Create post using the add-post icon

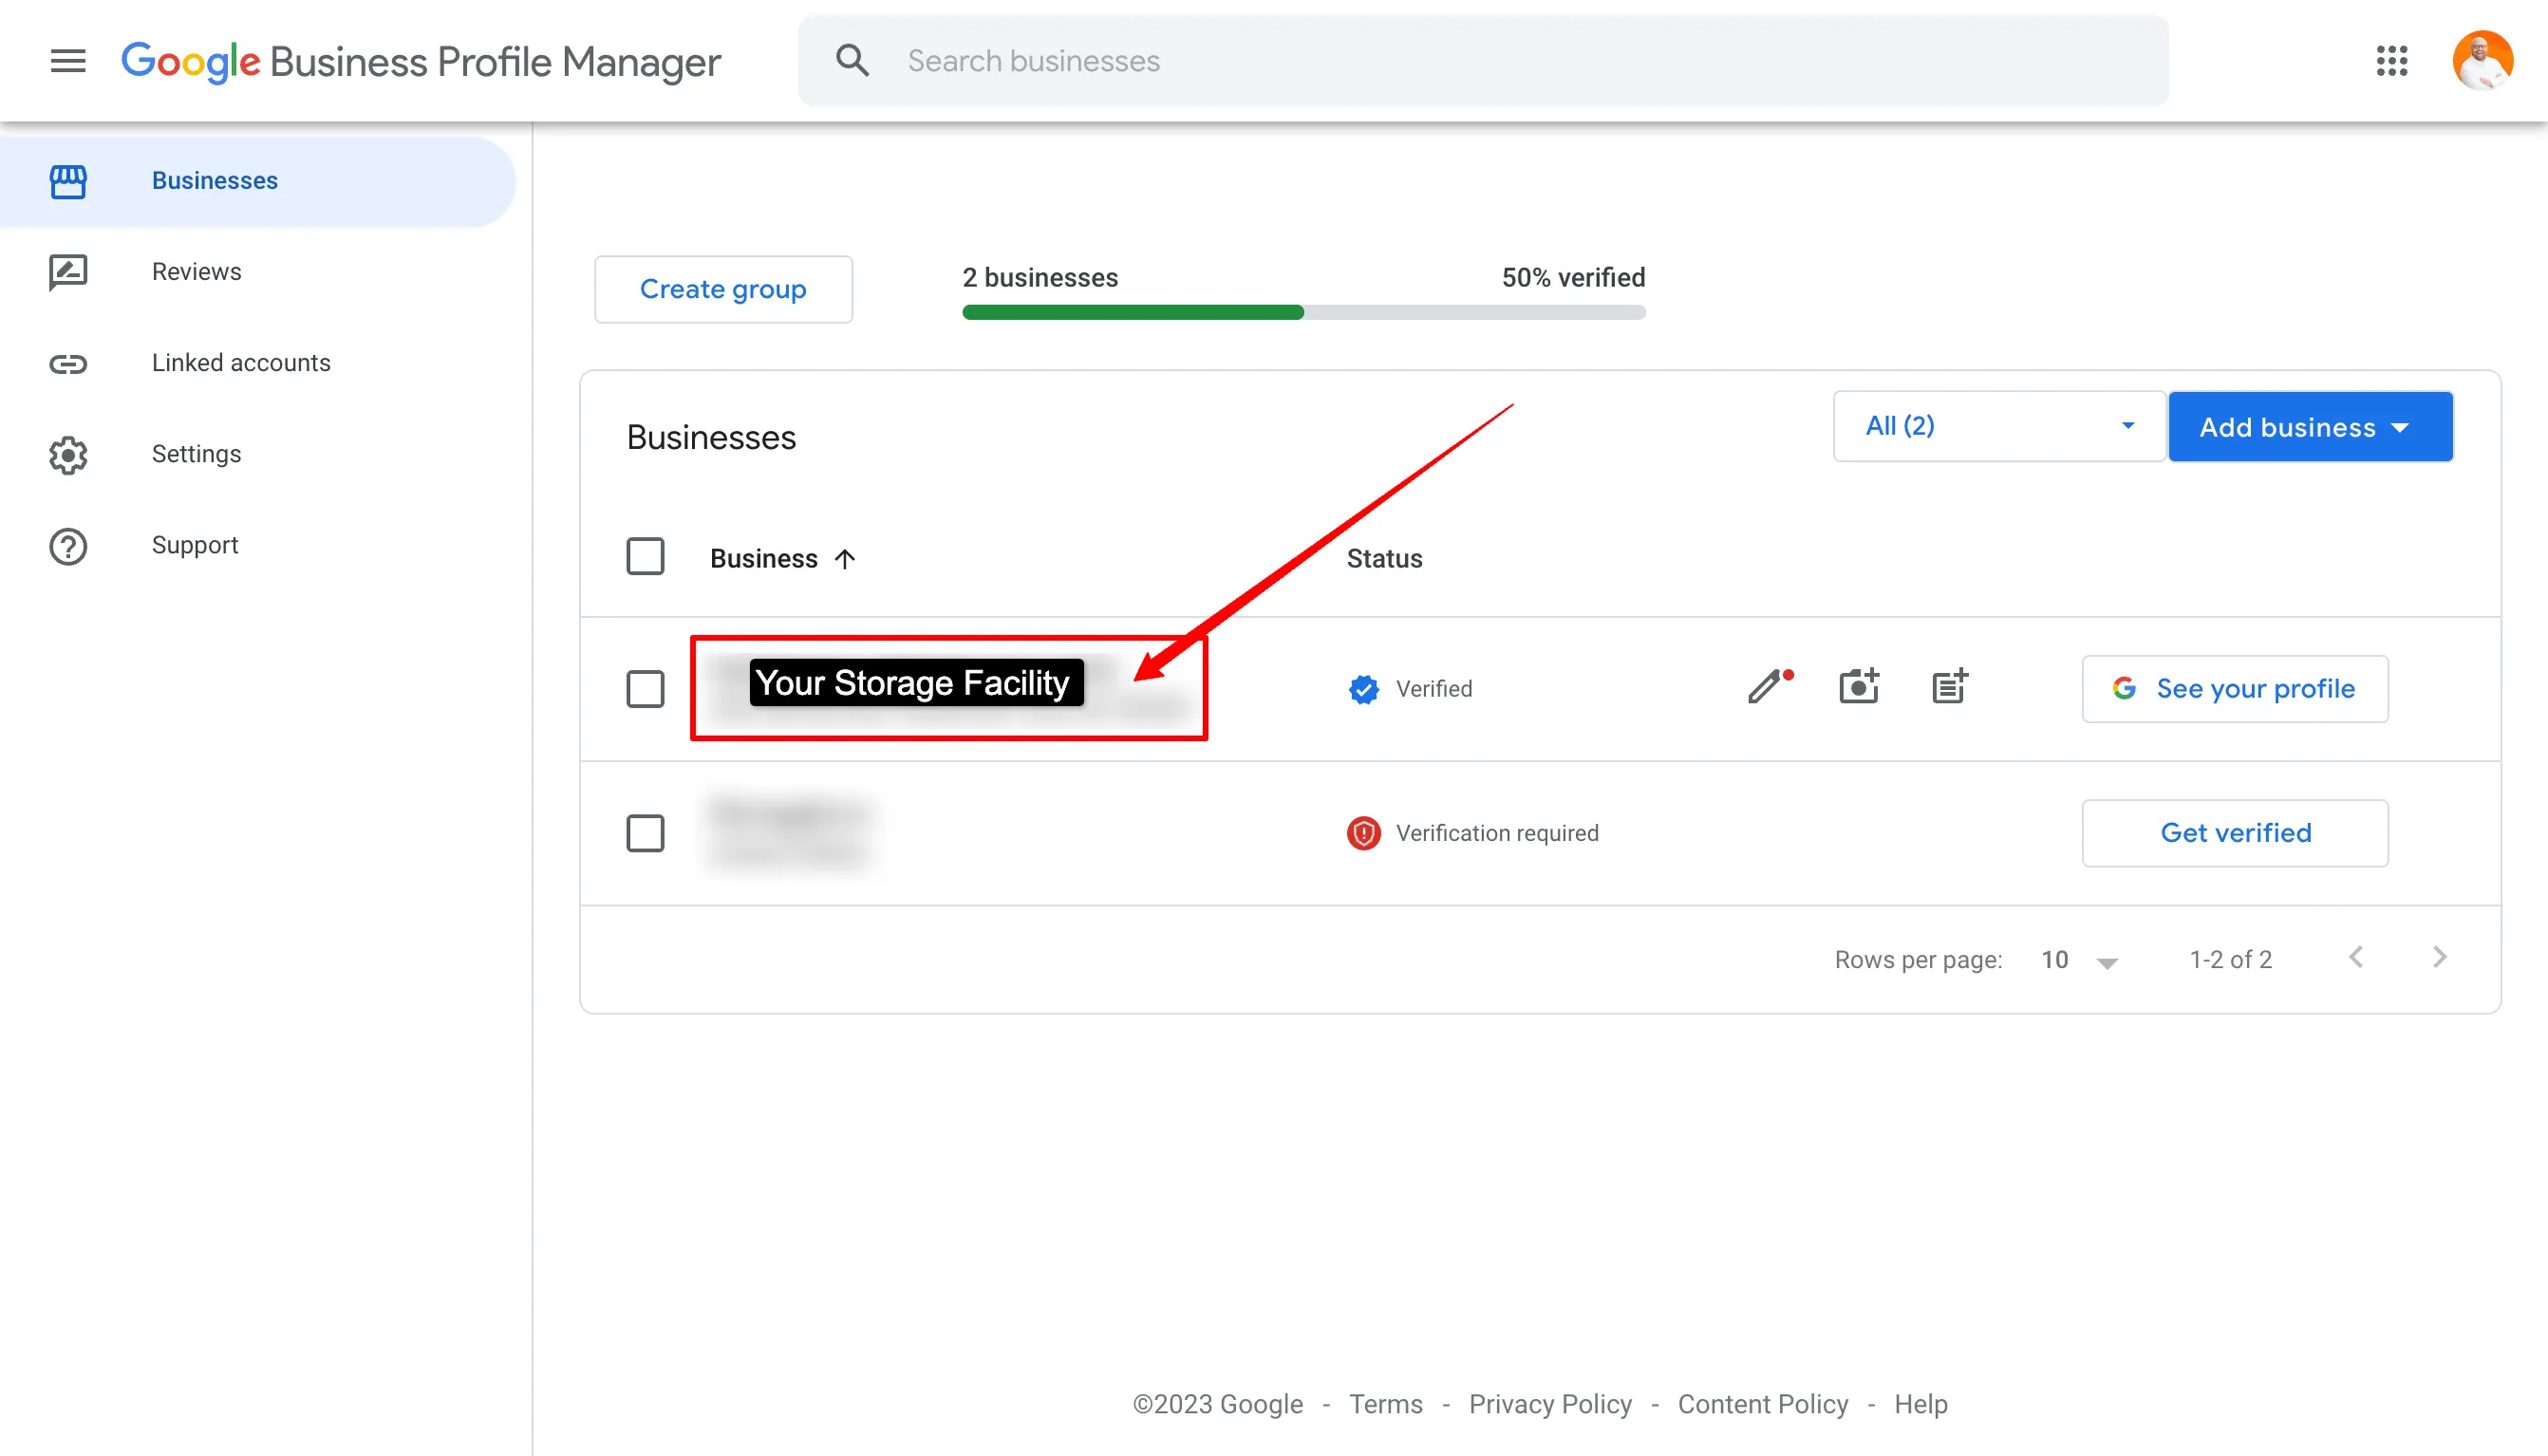point(1950,687)
